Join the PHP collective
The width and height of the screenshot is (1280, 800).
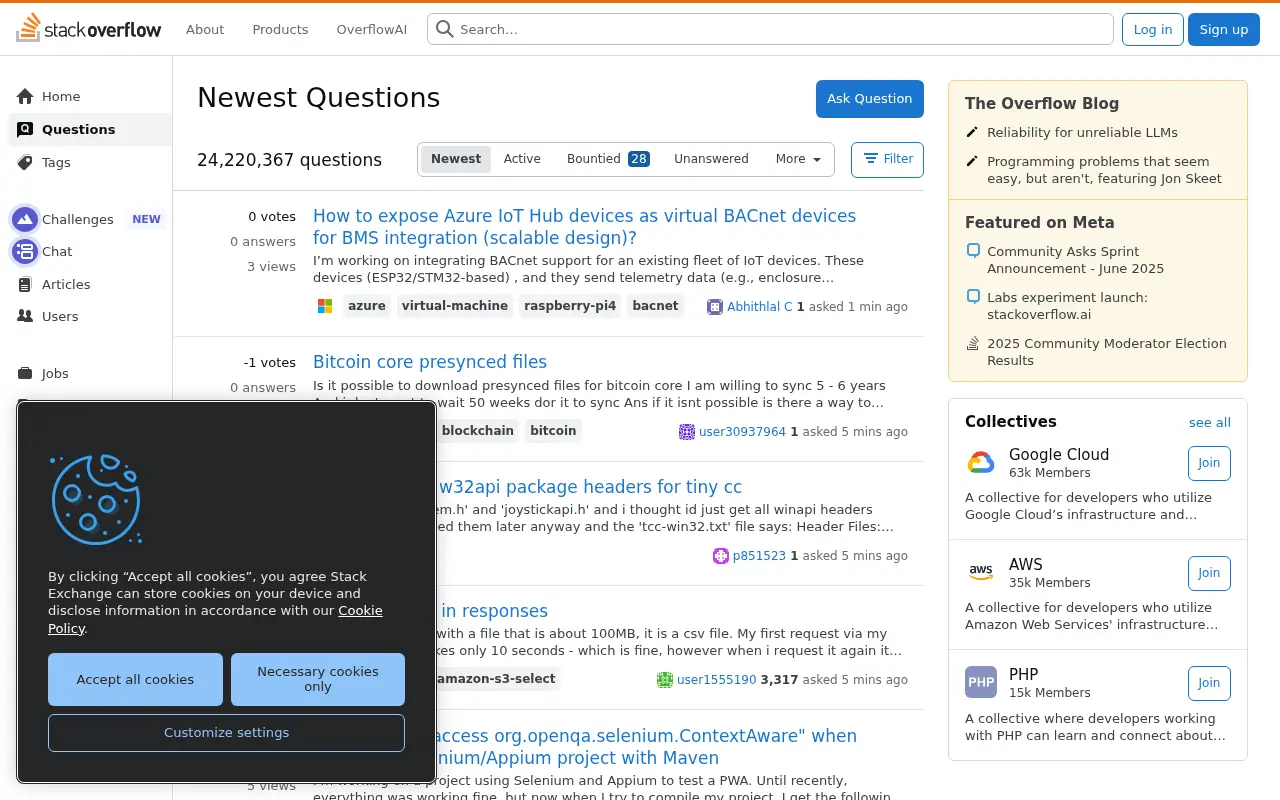(x=1209, y=683)
